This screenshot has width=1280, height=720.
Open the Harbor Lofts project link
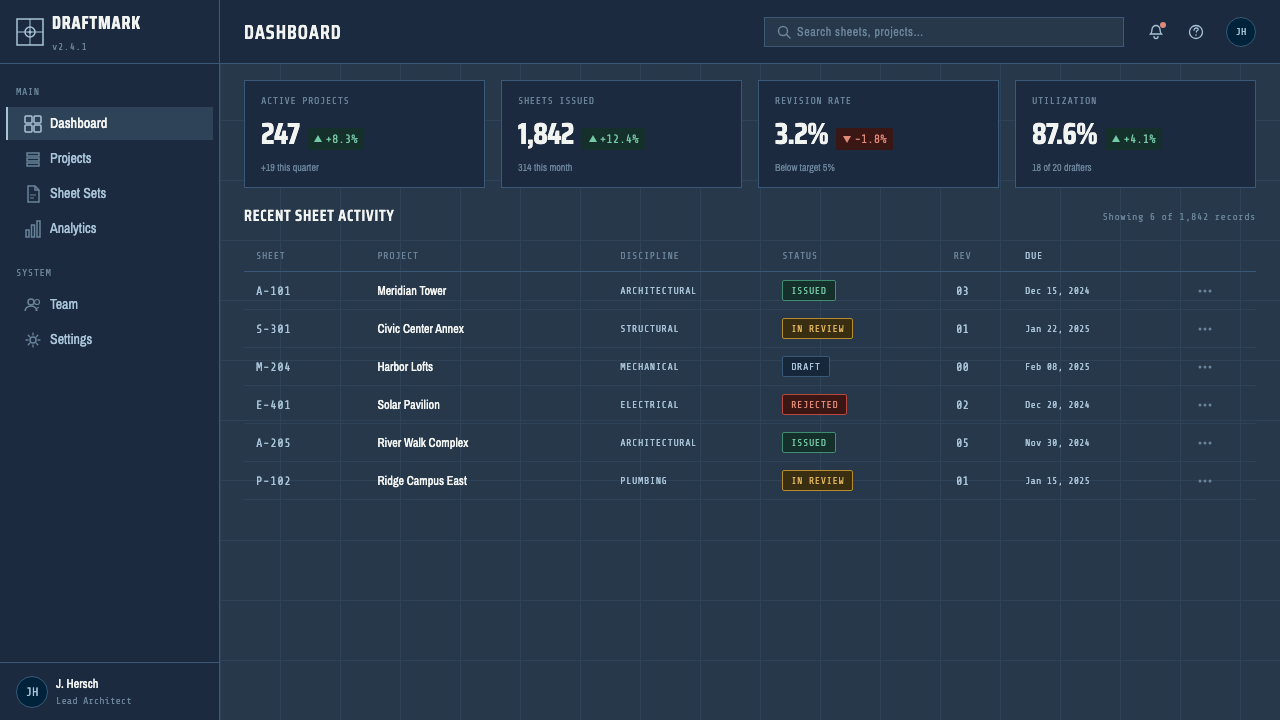tap(405, 367)
